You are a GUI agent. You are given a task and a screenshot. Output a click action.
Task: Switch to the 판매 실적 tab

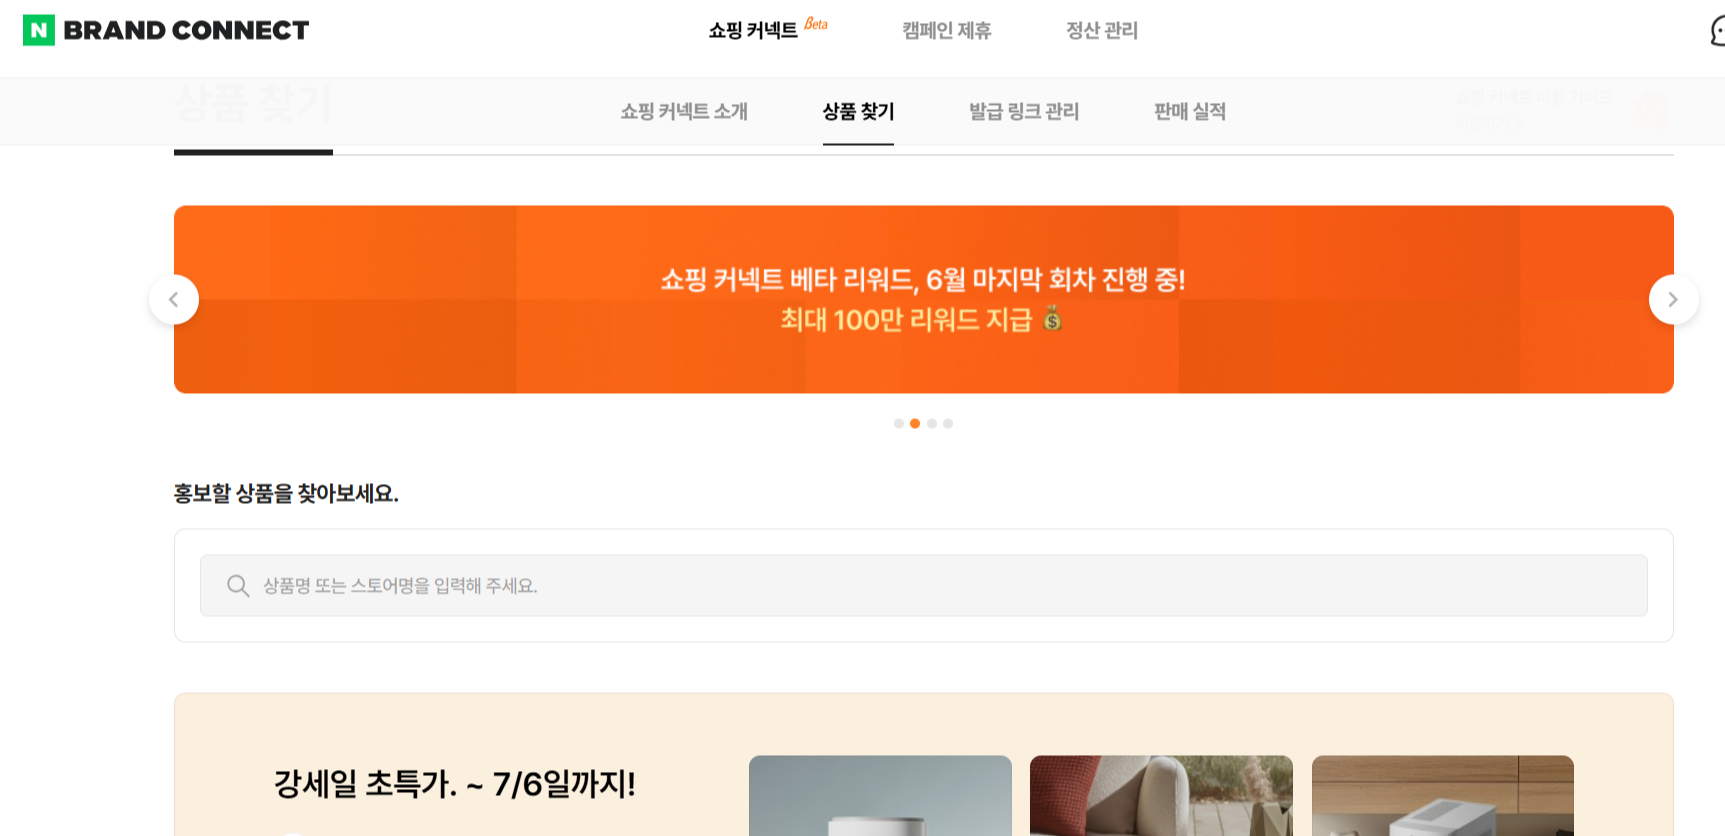point(1190,111)
